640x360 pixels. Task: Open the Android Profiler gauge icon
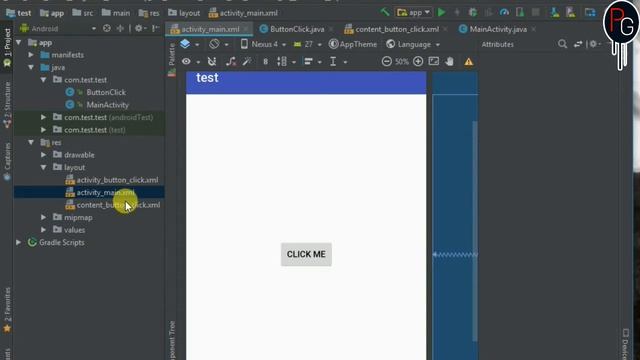coord(504,13)
